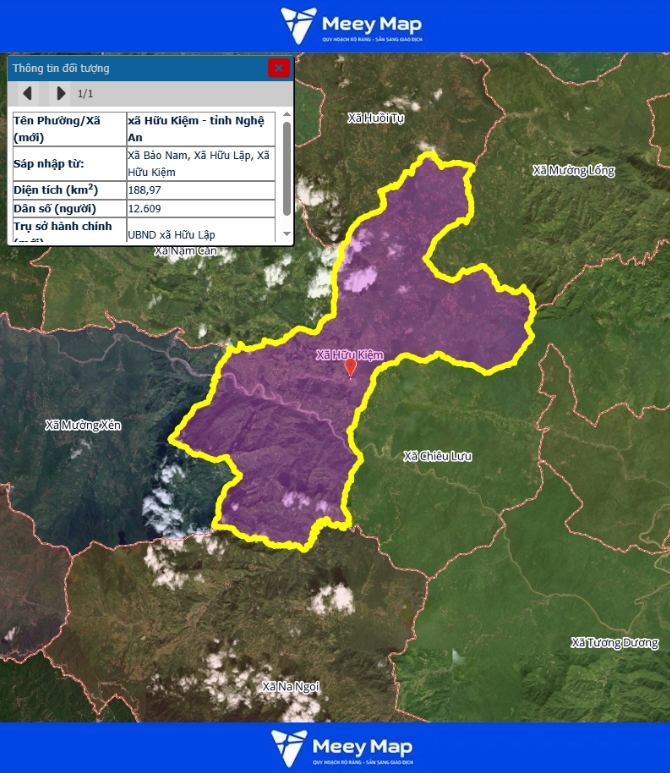Viewport: 670px width, 773px height.
Task: Click the Diện tích value 188,97 cell
Action: (x=200, y=189)
